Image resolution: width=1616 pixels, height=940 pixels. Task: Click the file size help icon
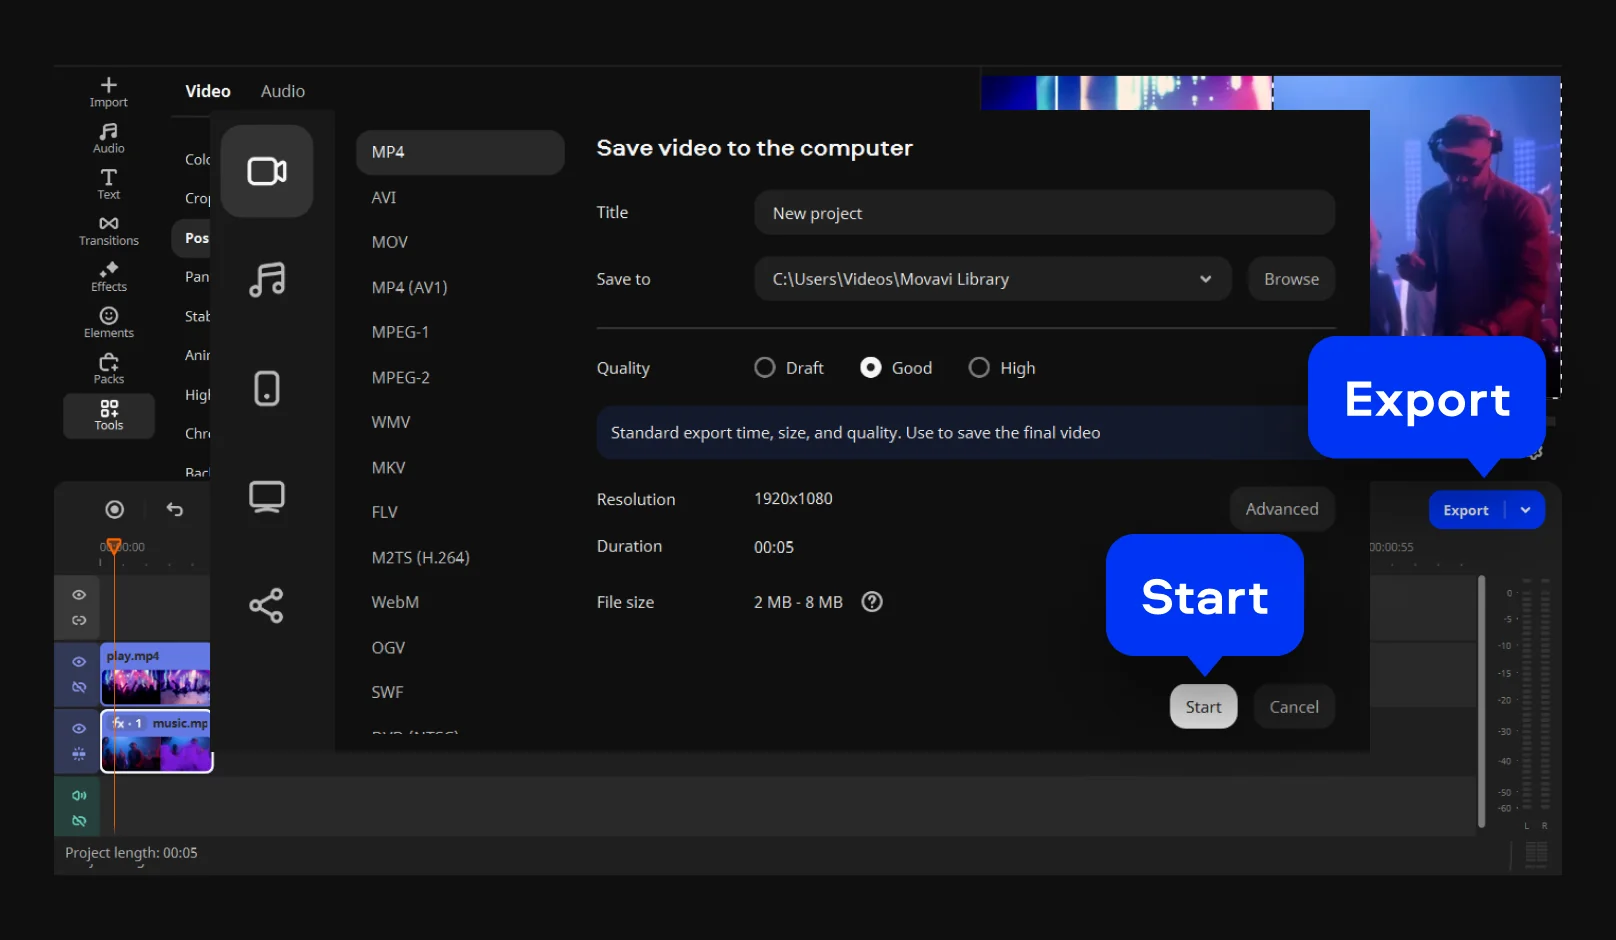(x=872, y=602)
